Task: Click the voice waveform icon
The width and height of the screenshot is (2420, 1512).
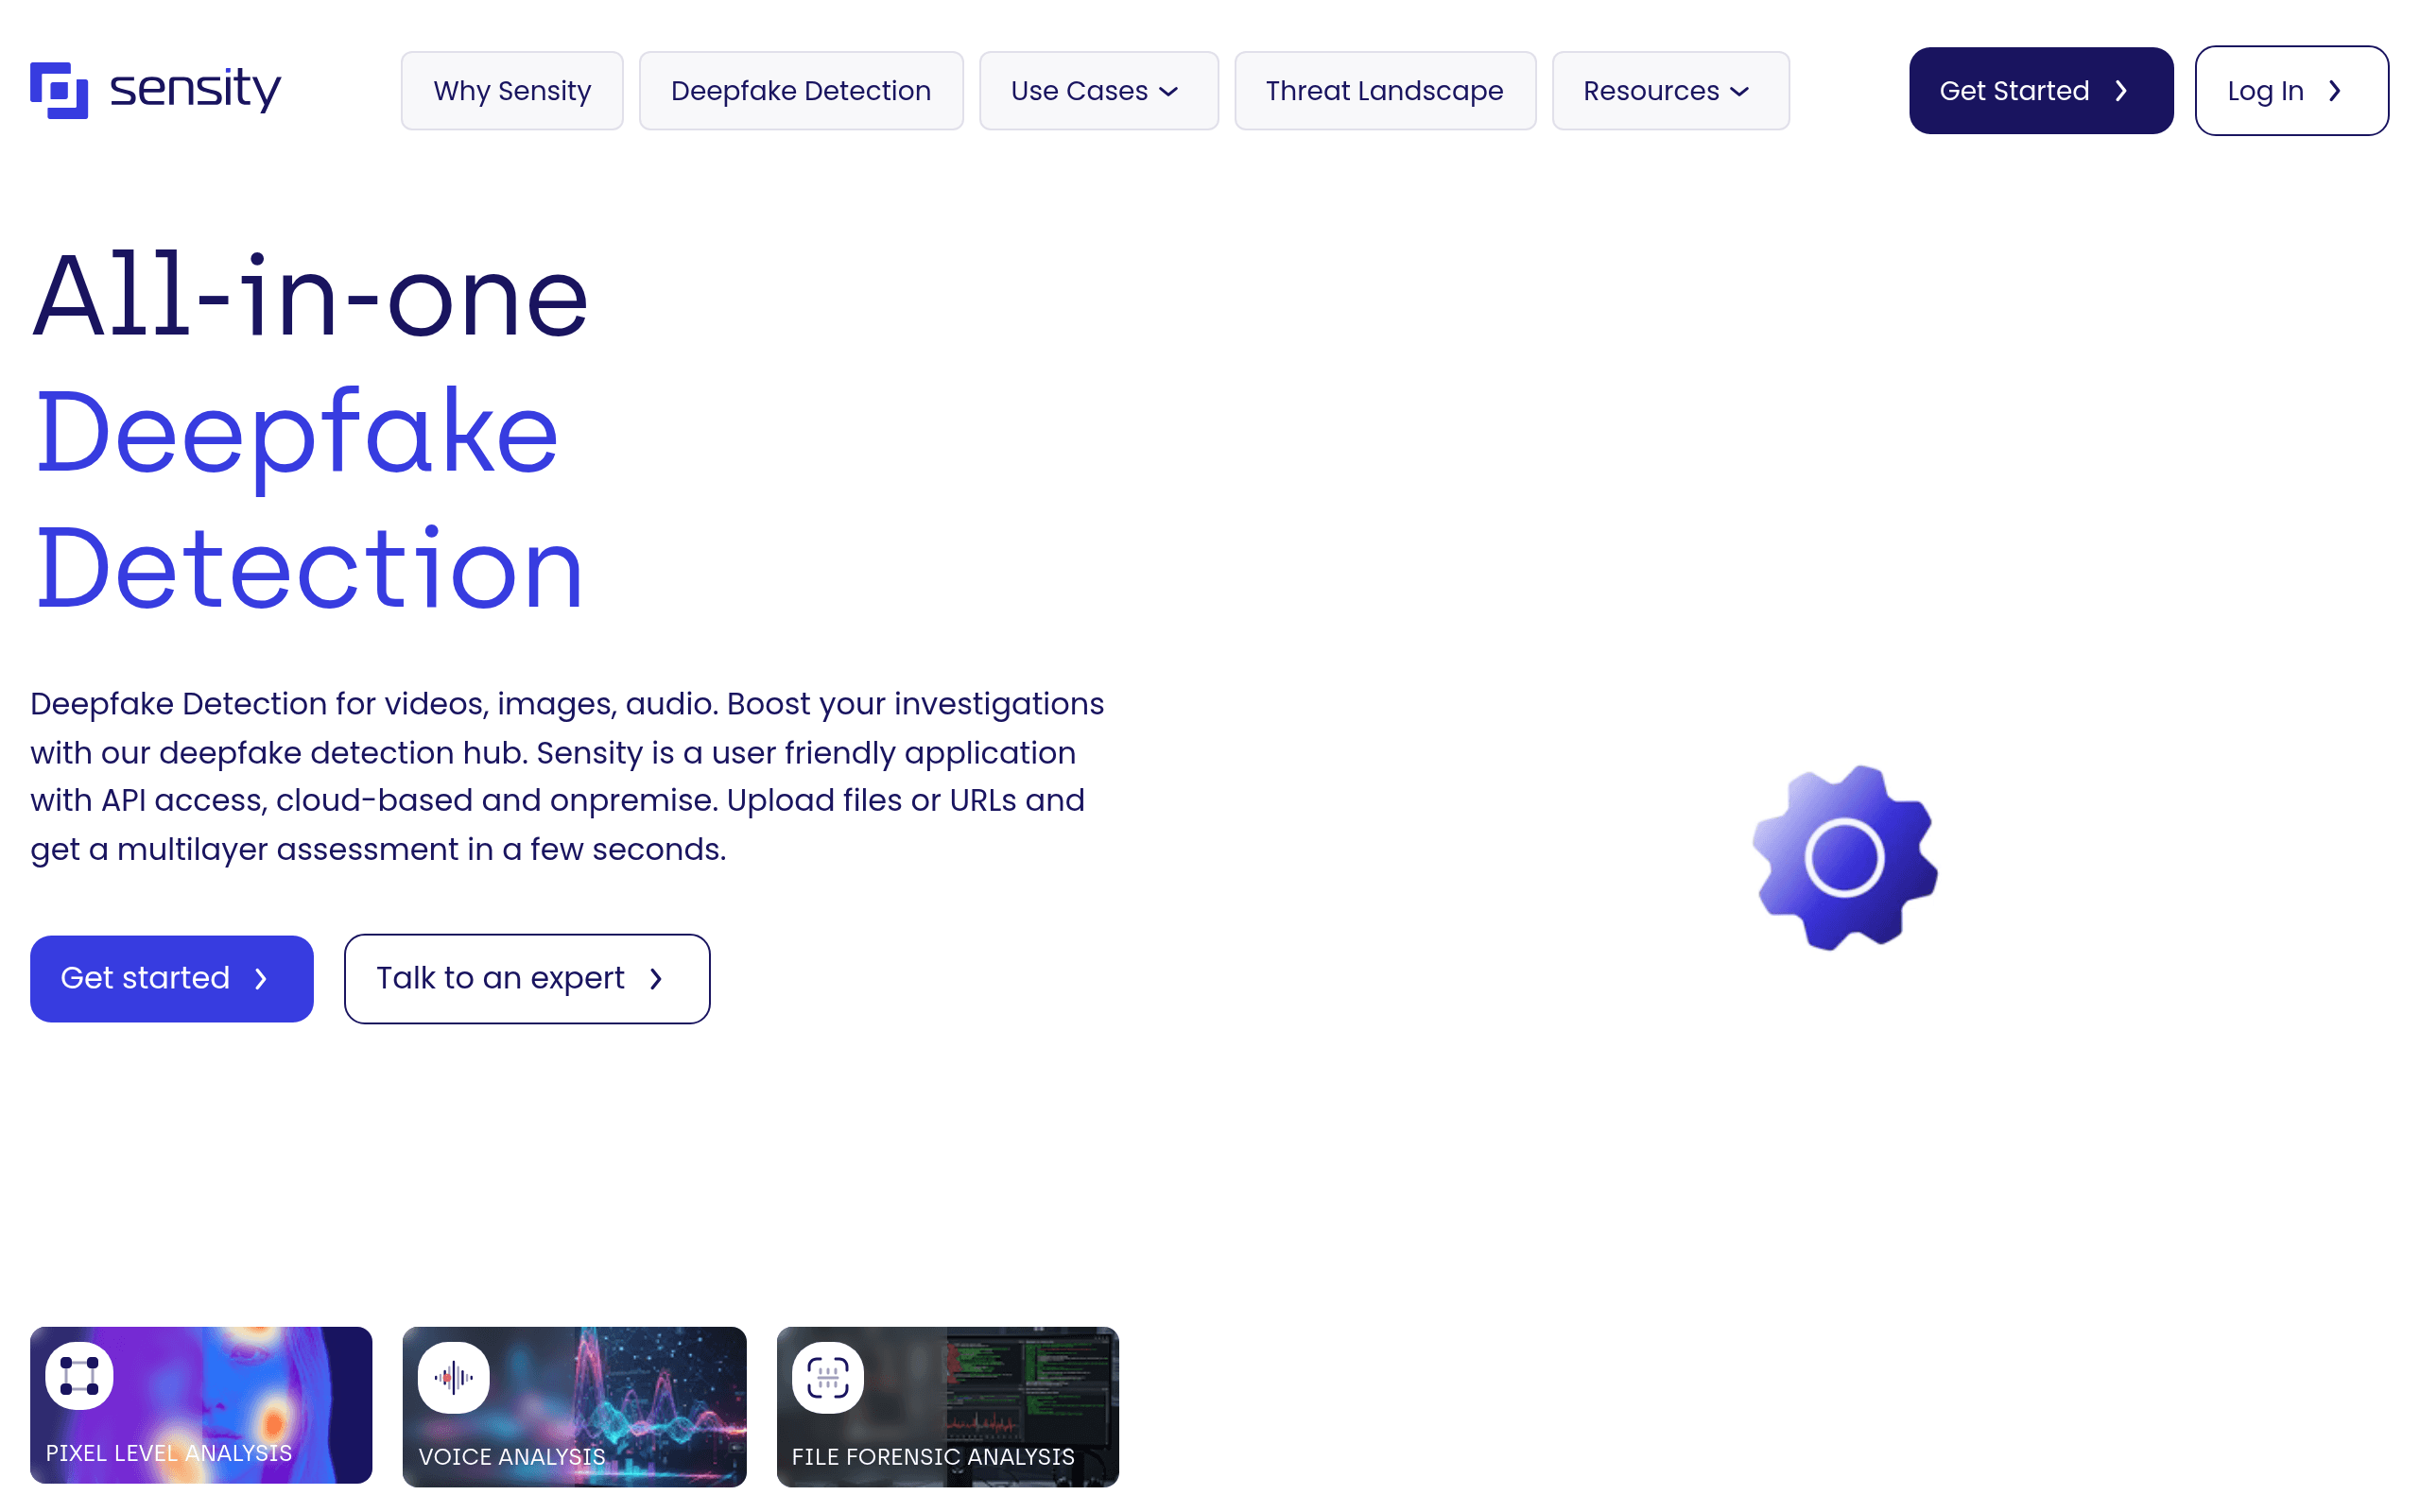Action: click(453, 1377)
